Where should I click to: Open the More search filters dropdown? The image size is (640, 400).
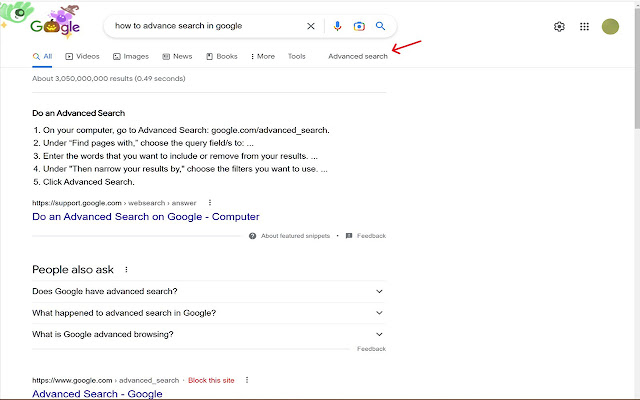click(x=263, y=57)
